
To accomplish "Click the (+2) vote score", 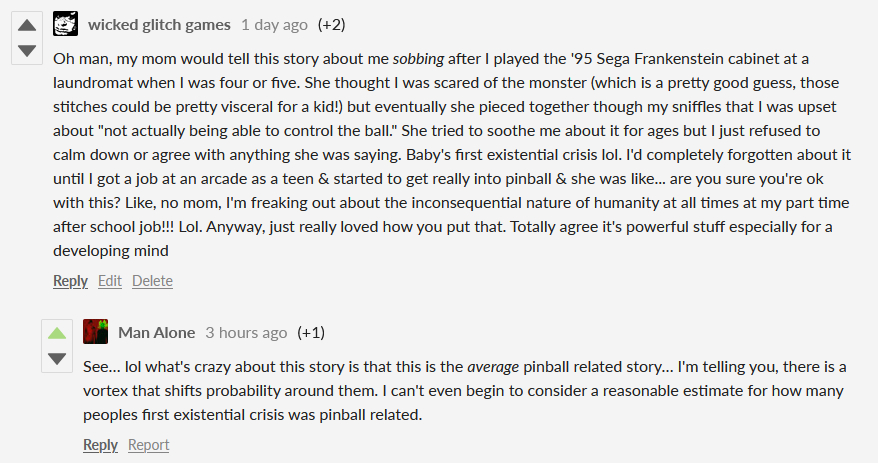I will [x=331, y=24].
